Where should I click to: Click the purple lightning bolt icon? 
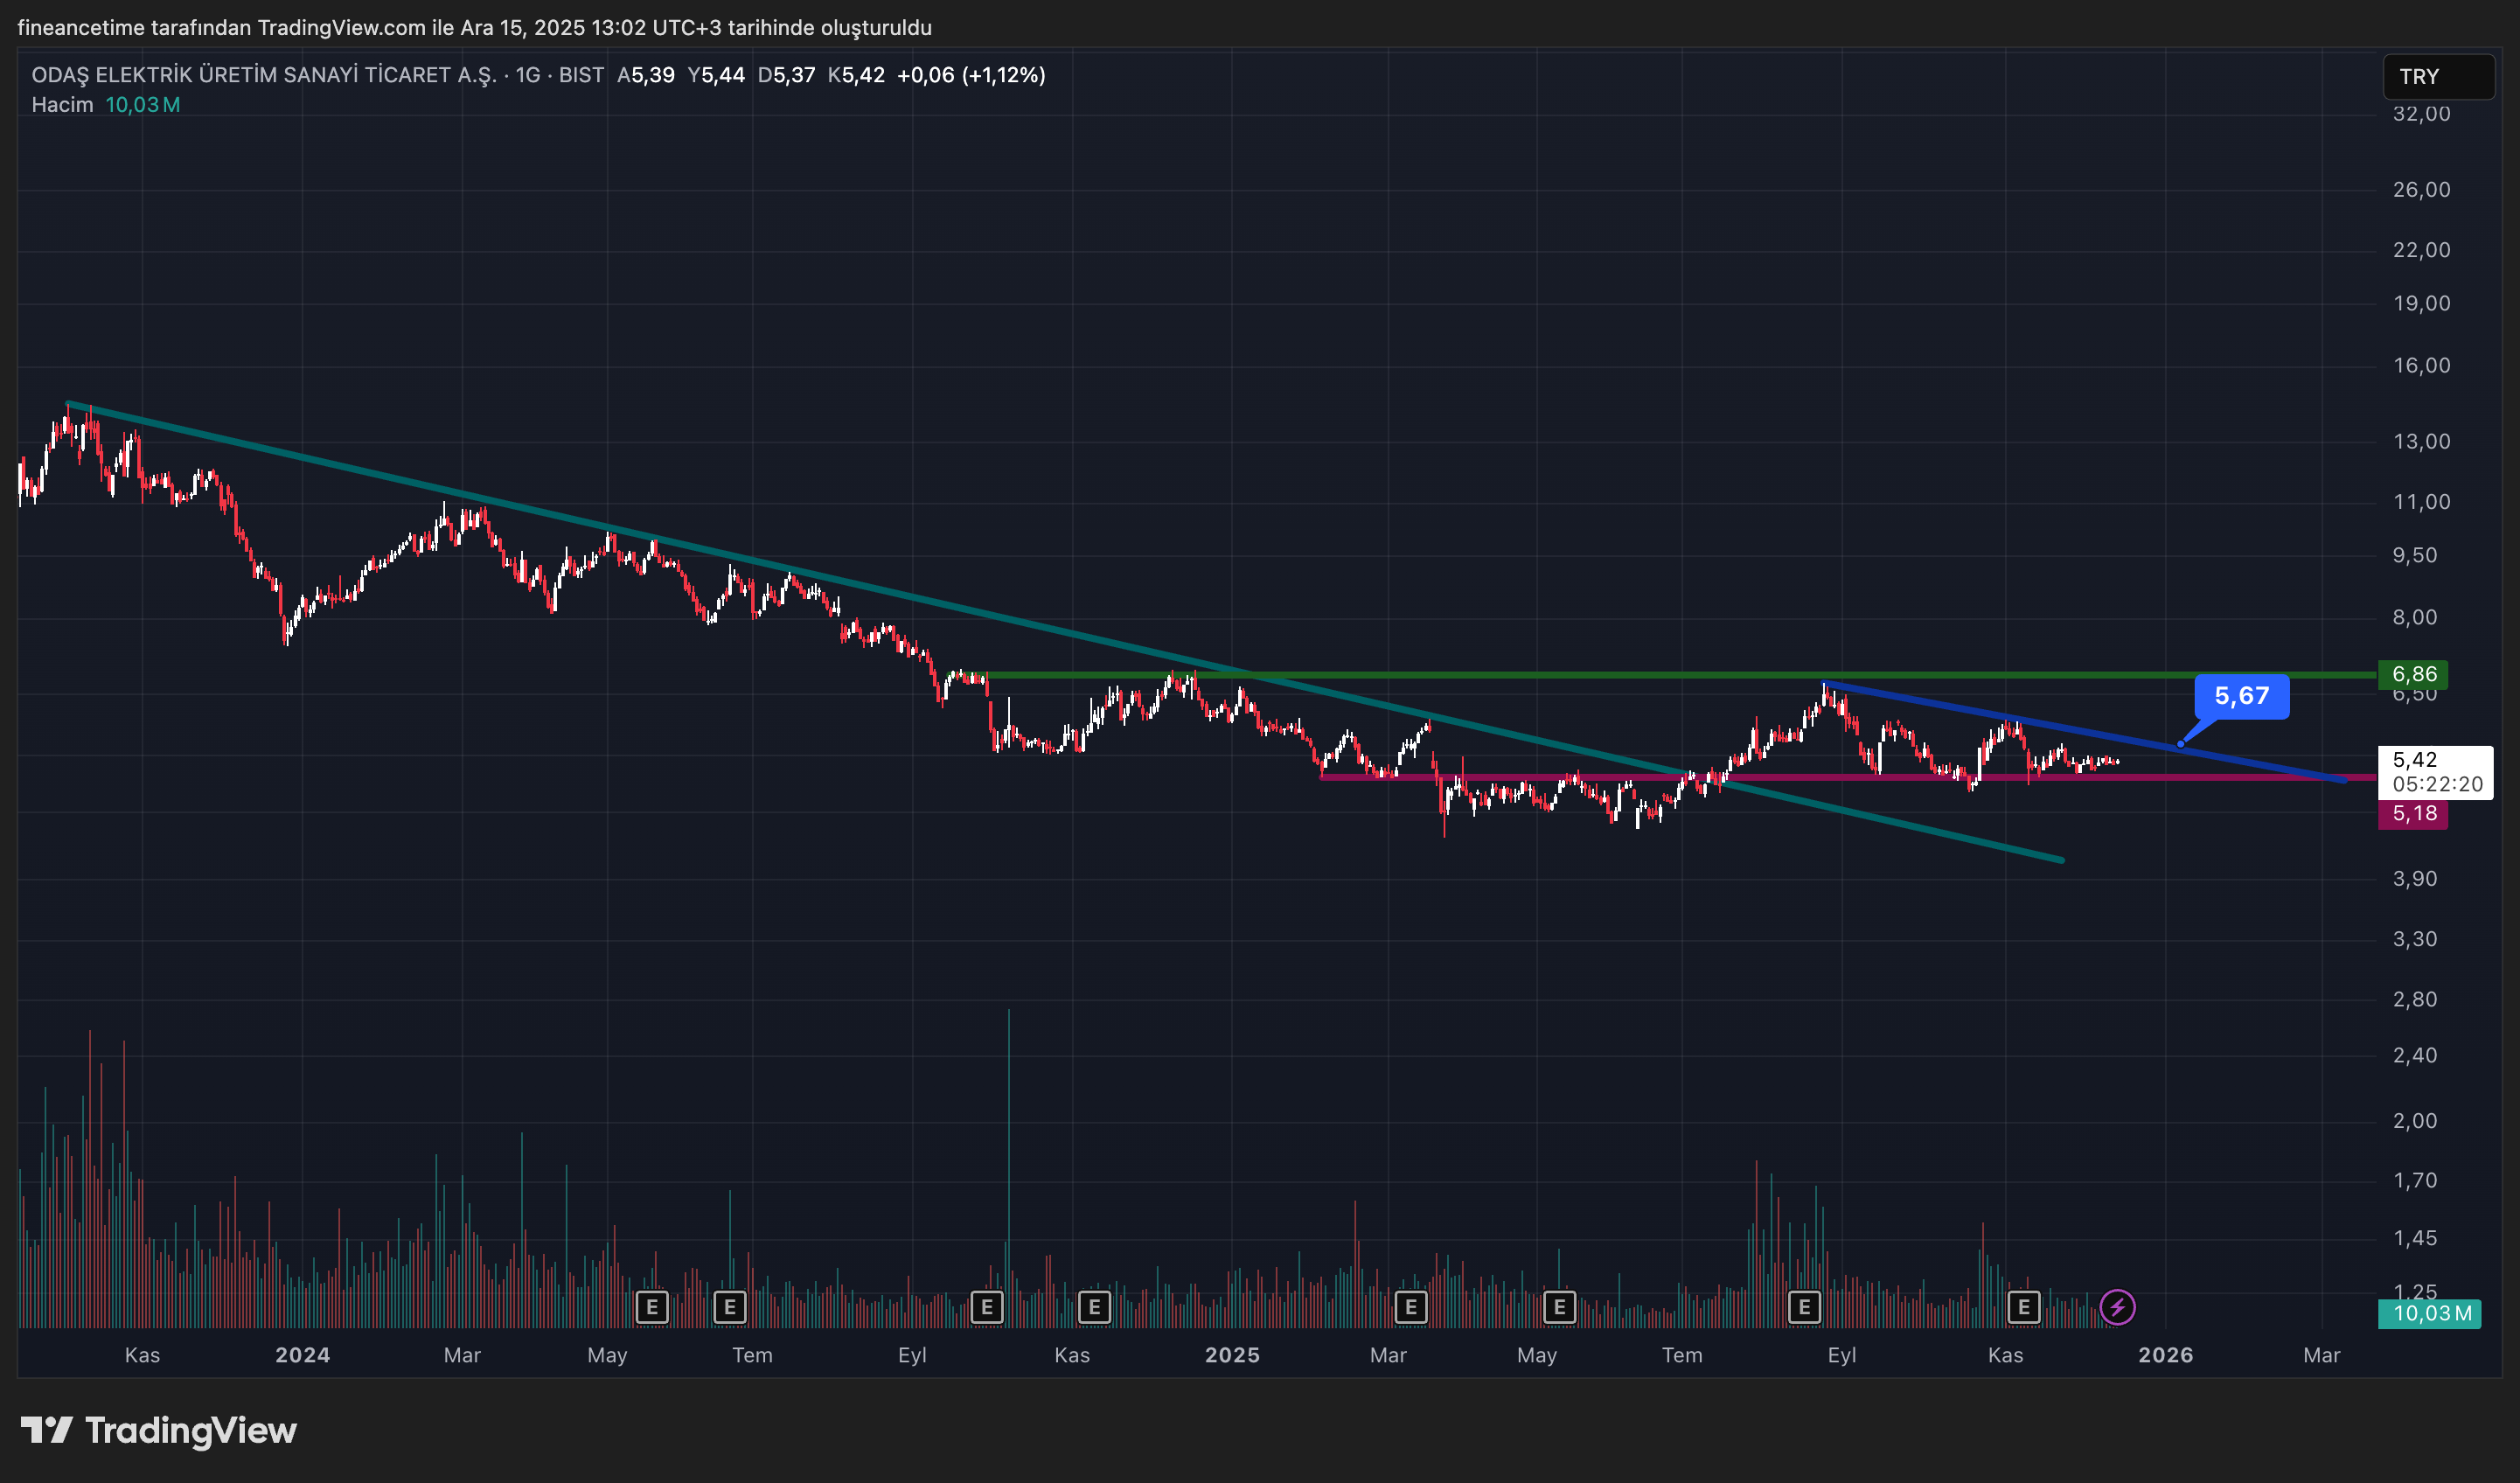2117,1306
